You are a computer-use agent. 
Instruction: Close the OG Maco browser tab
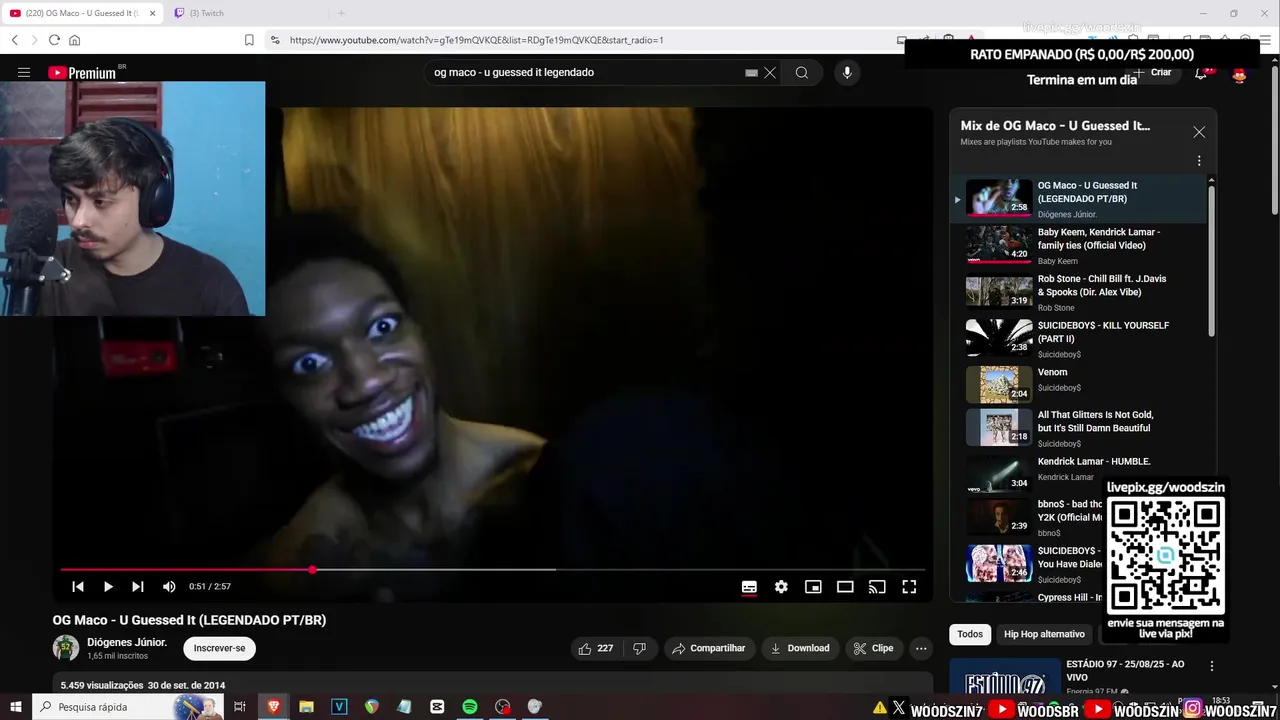[152, 13]
